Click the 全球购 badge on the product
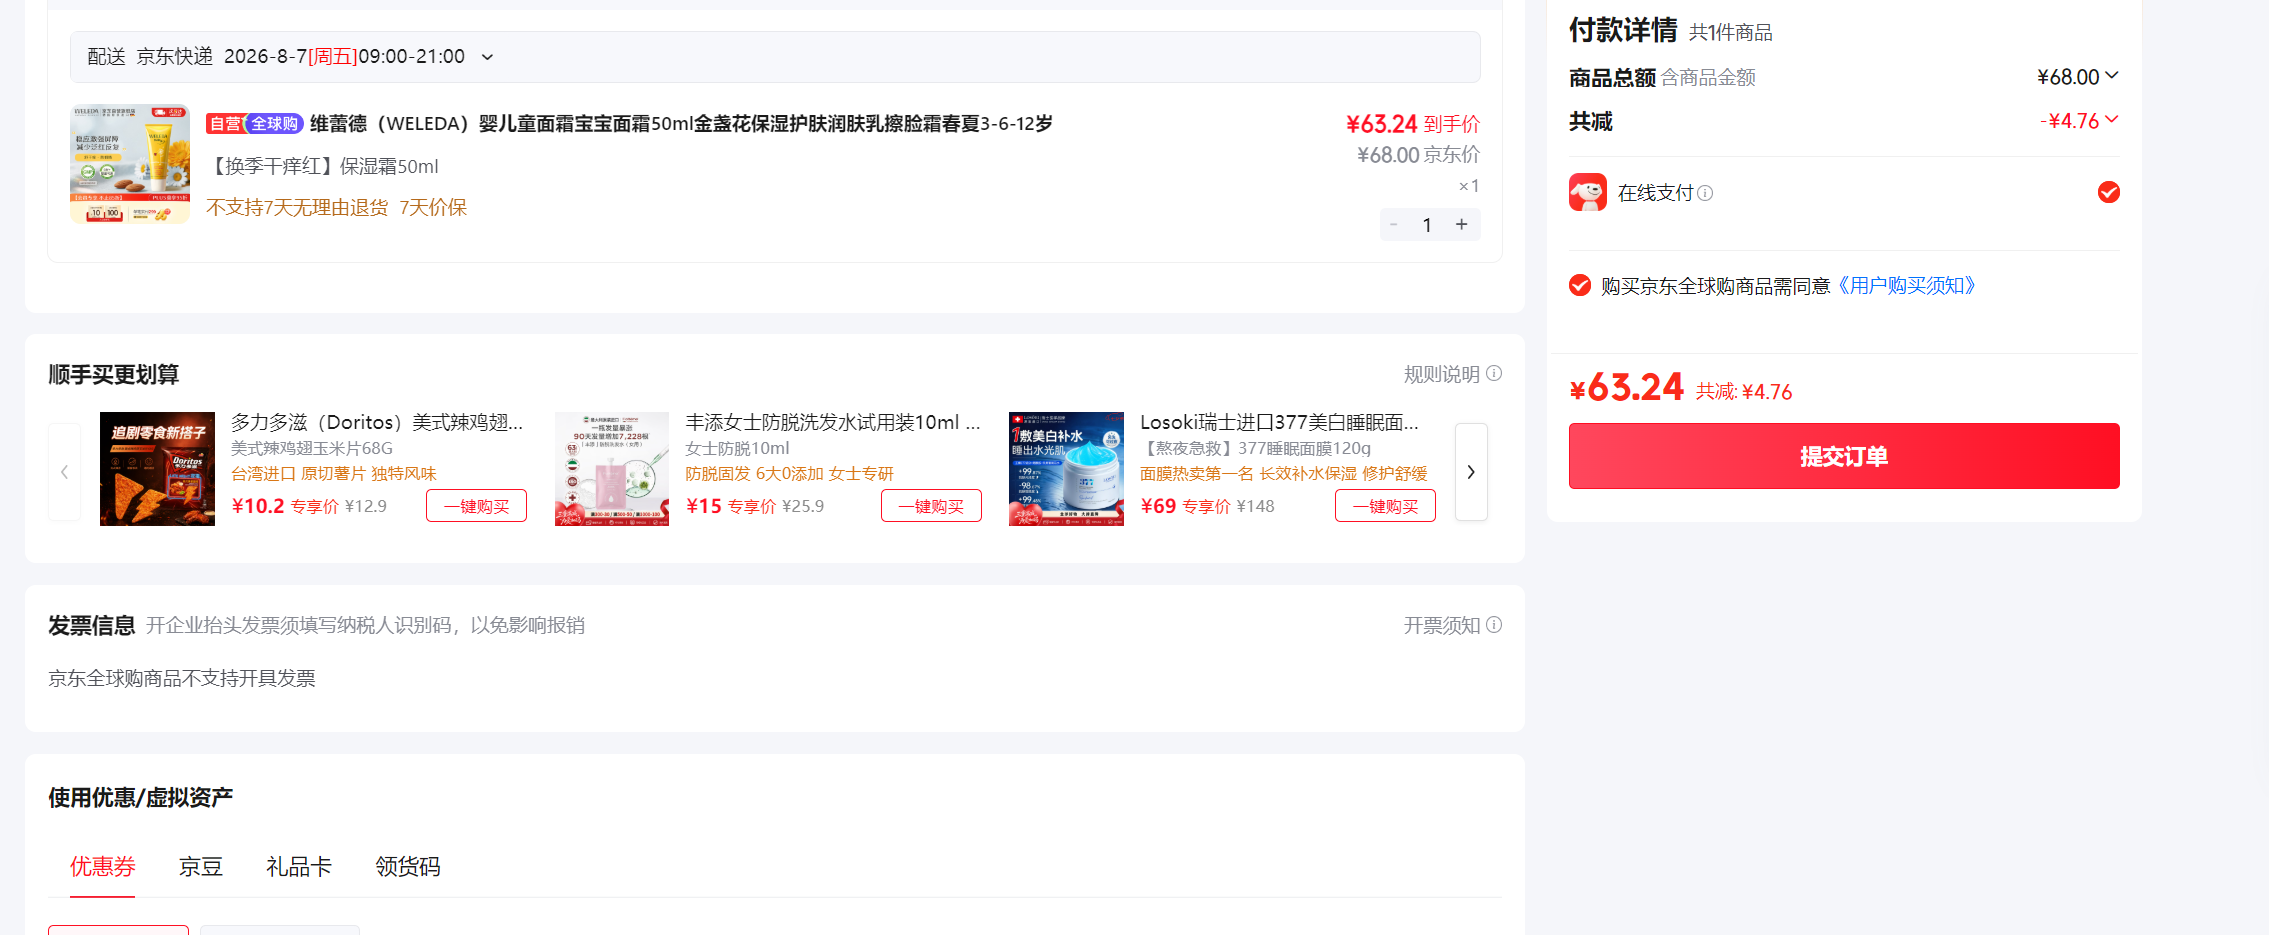The image size is (2269, 935). [x=274, y=124]
